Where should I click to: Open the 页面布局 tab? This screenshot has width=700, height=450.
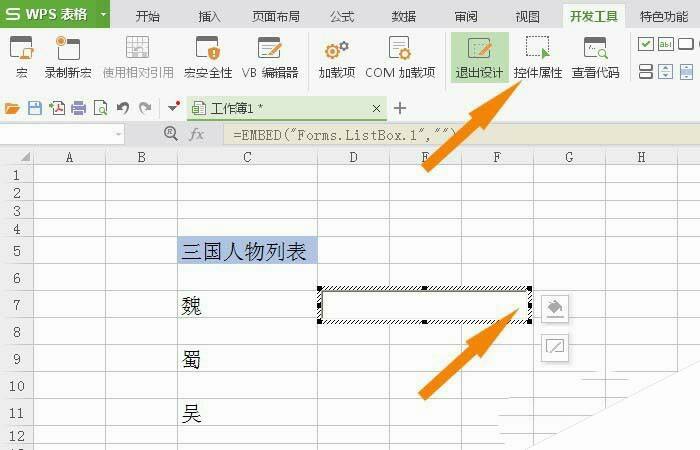pos(275,17)
